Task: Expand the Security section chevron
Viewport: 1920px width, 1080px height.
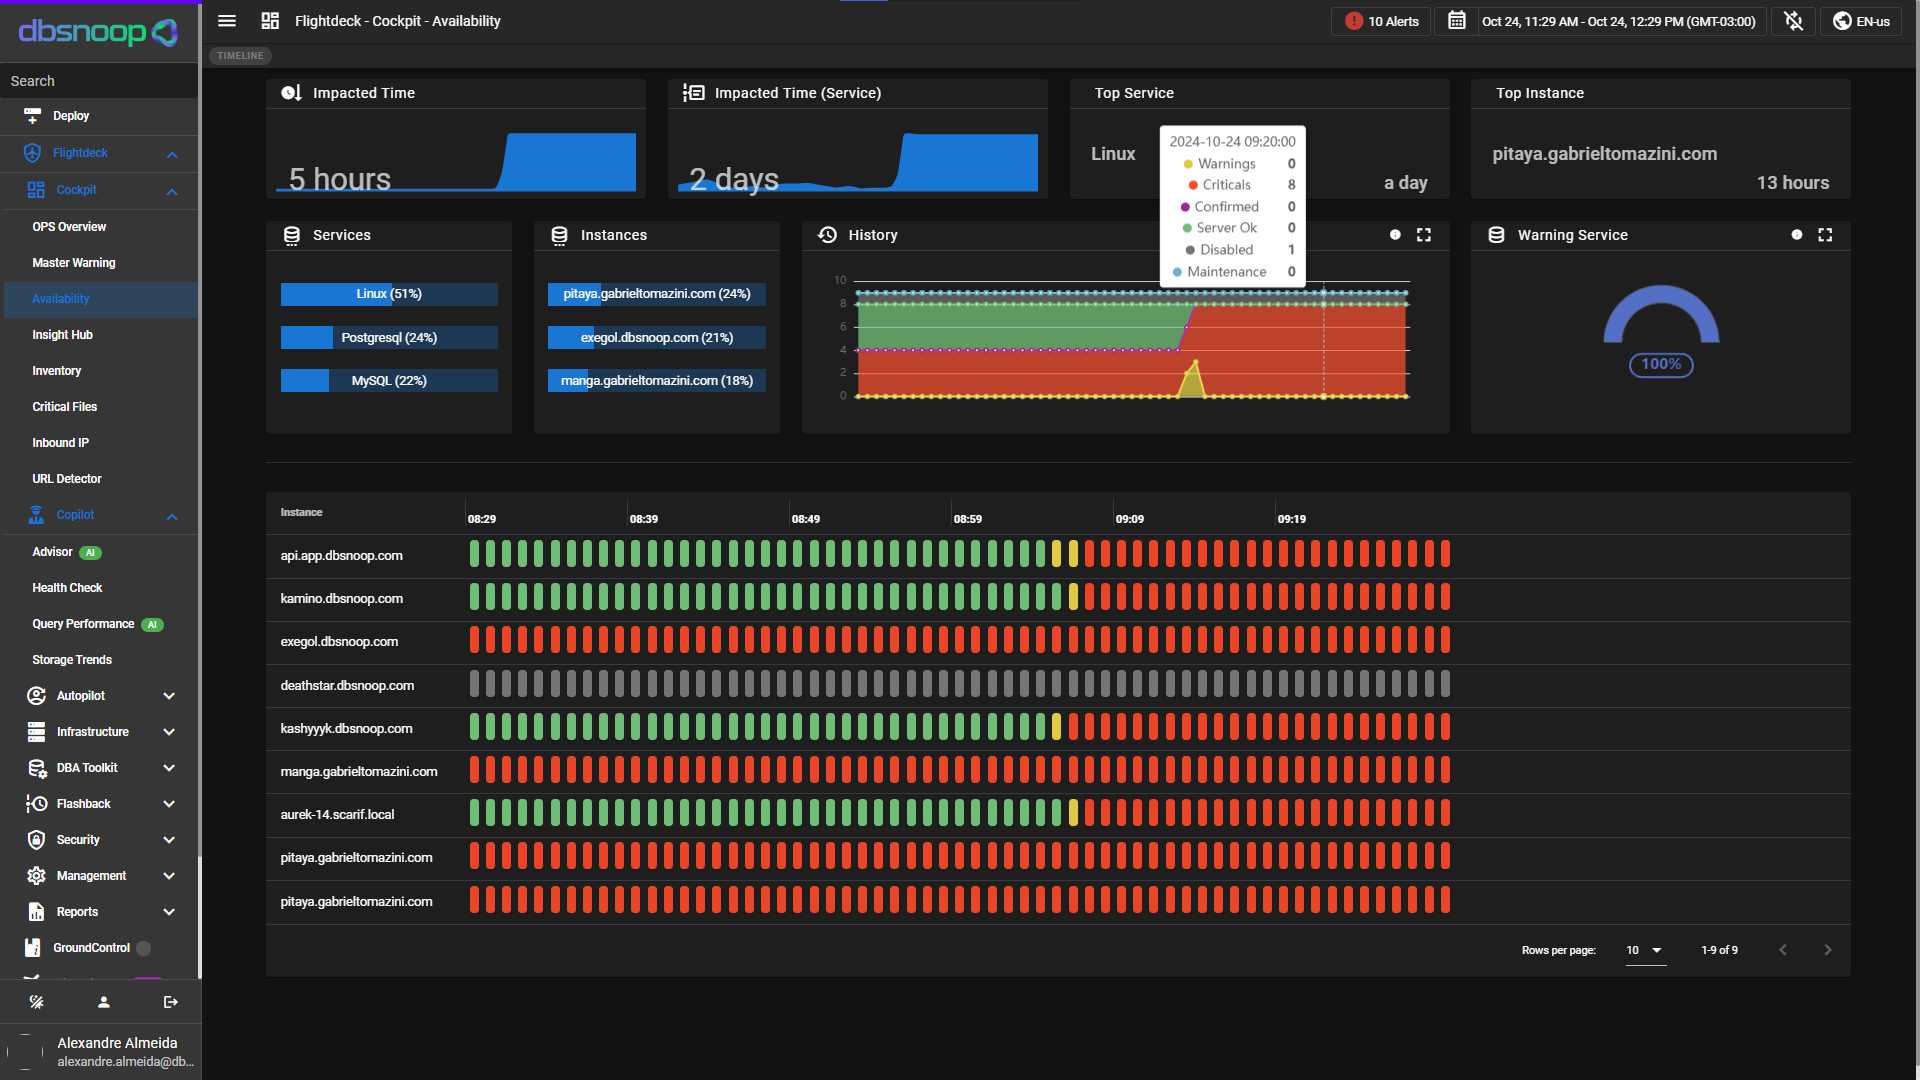Action: pyautogui.click(x=169, y=840)
